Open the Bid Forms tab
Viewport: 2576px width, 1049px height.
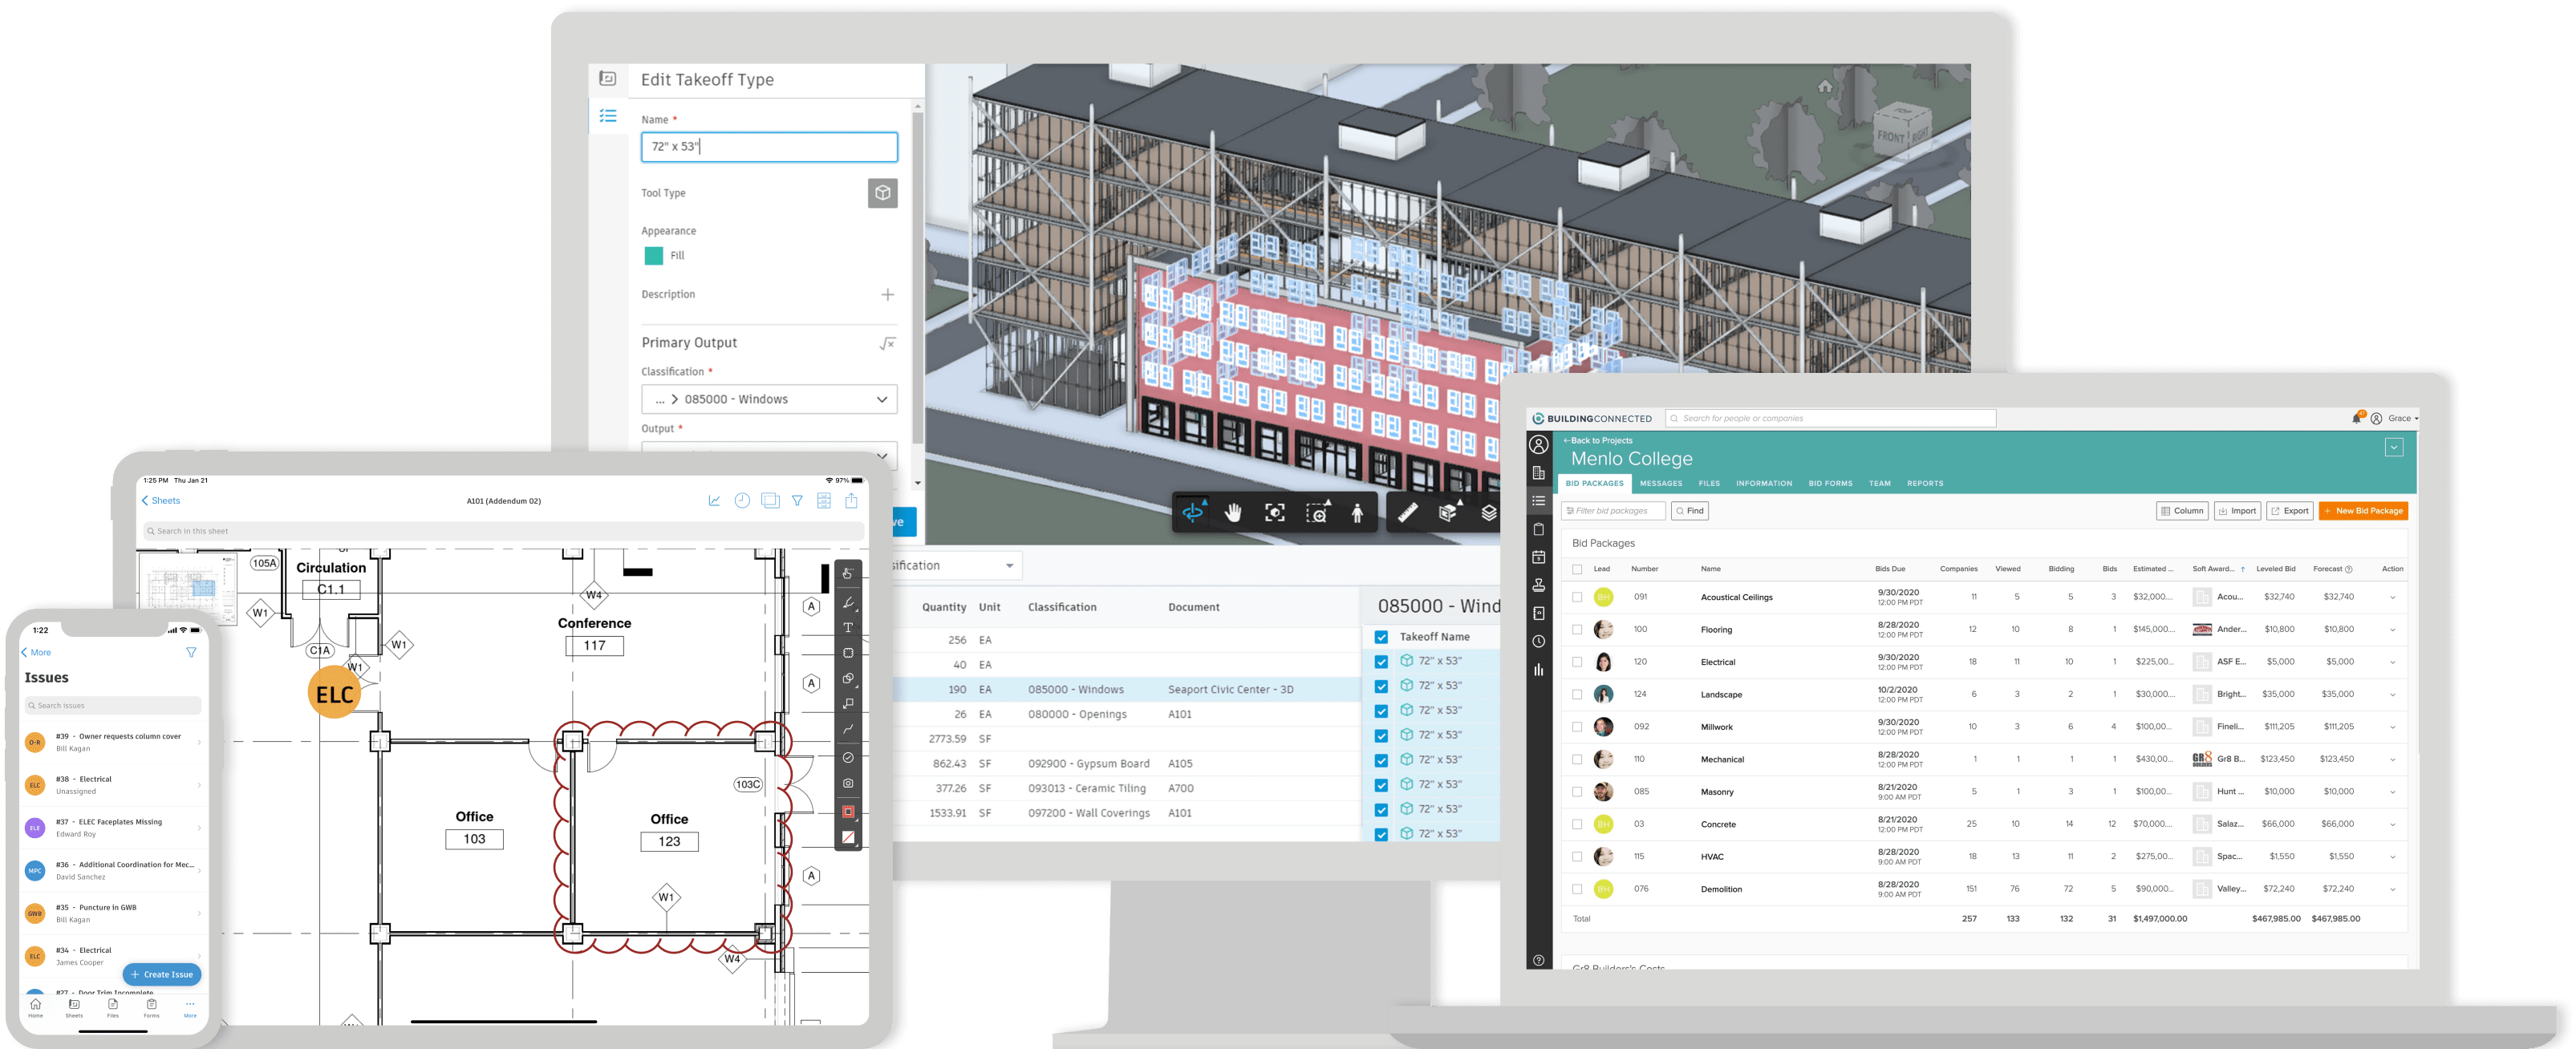point(1830,483)
